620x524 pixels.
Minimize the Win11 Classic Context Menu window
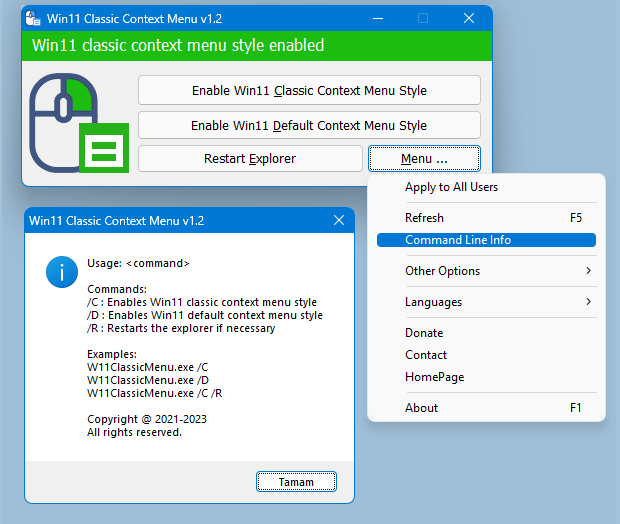378,18
